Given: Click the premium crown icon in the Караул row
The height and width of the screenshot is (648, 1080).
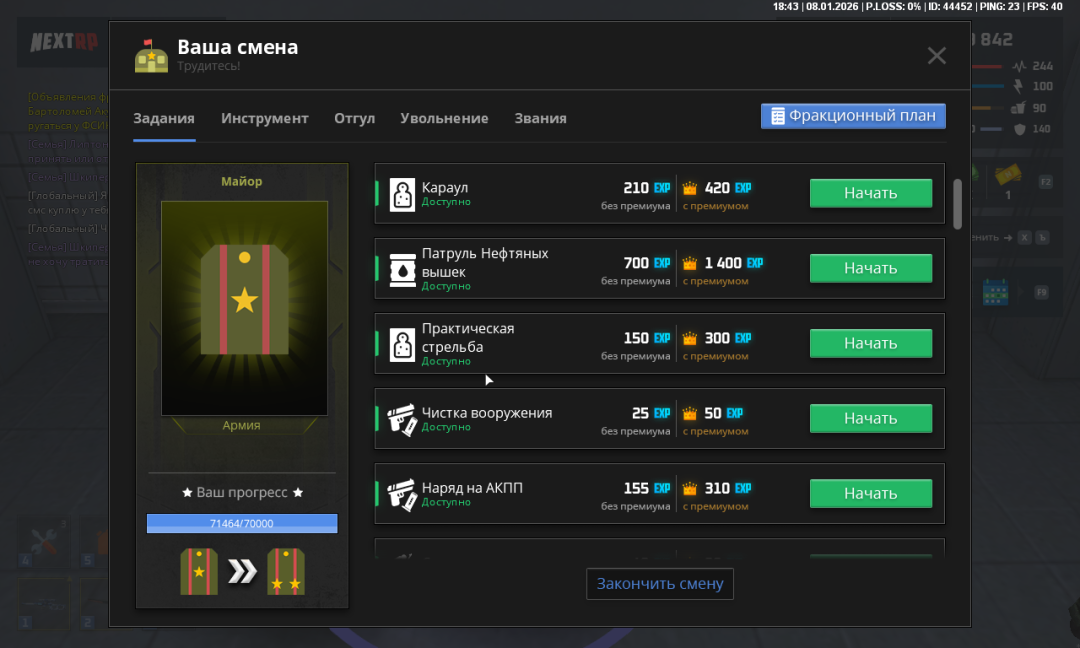Looking at the screenshot, I should 690,188.
